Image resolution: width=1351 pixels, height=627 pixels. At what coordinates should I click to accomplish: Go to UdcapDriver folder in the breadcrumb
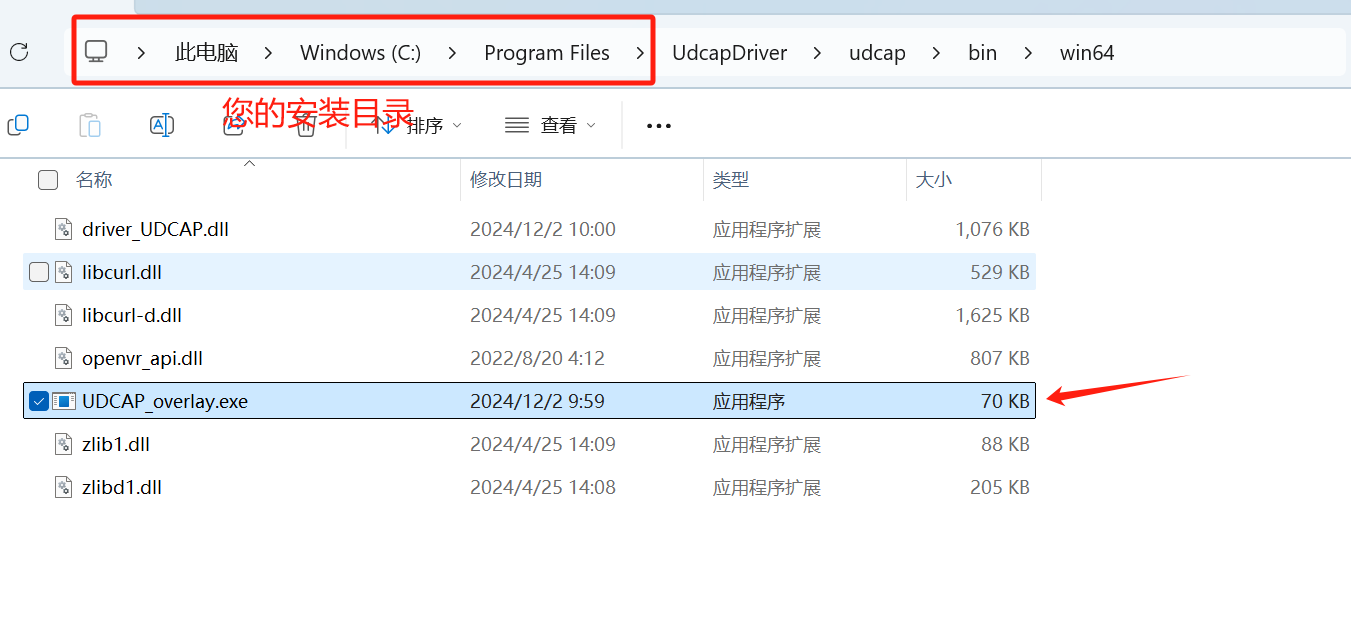pos(730,53)
